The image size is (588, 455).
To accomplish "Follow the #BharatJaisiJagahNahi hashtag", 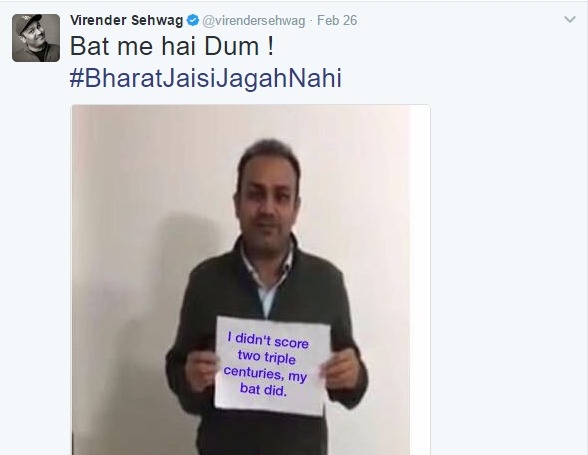I will click(206, 78).
